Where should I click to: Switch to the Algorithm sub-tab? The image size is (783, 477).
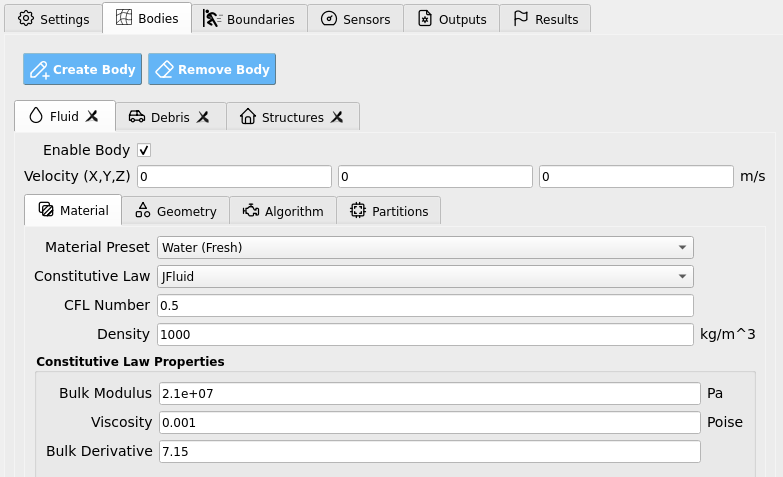coord(283,211)
